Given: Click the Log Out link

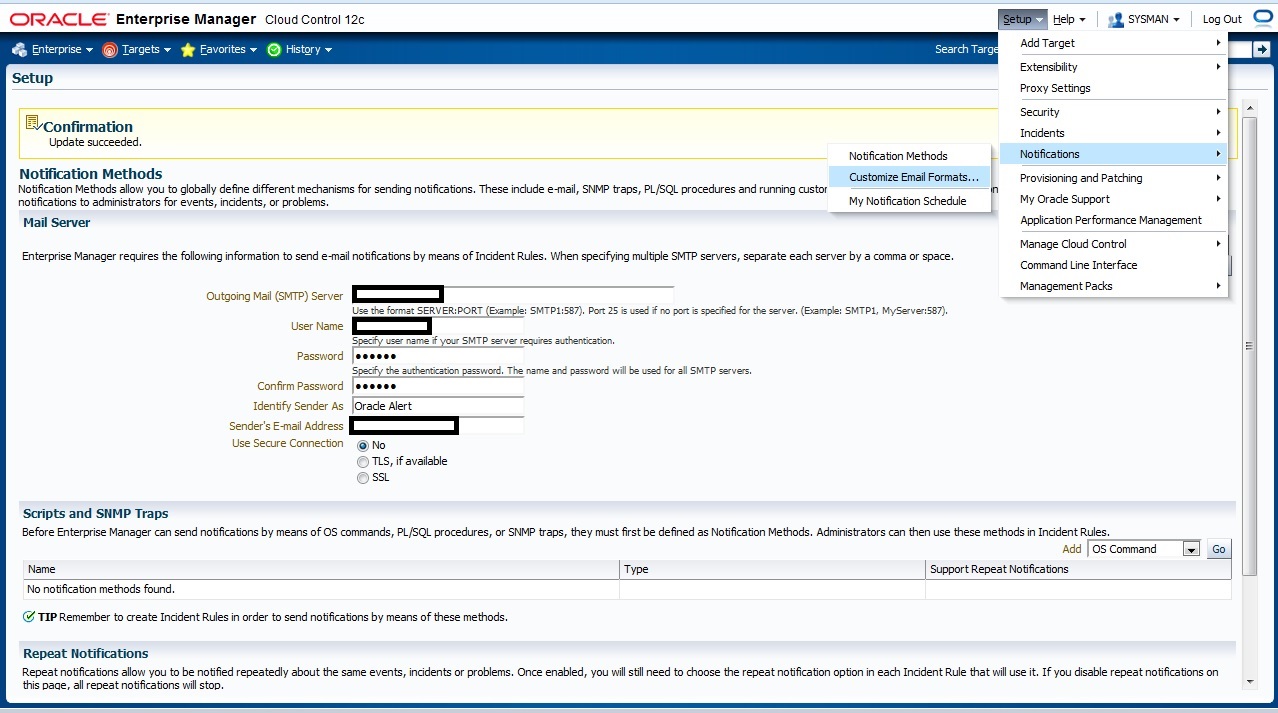Looking at the screenshot, I should (1221, 19).
